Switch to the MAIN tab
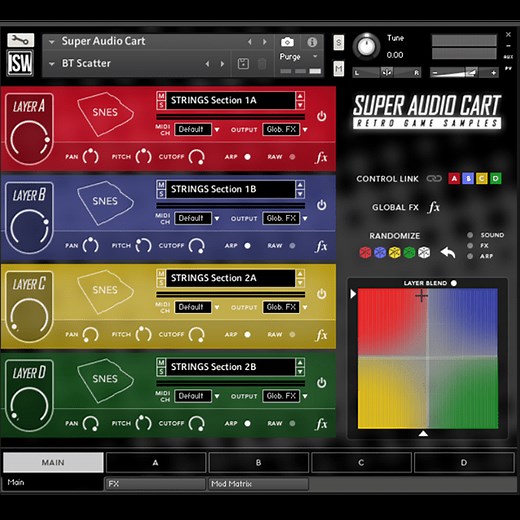Viewport: 520px width, 520px height. [x=53, y=462]
